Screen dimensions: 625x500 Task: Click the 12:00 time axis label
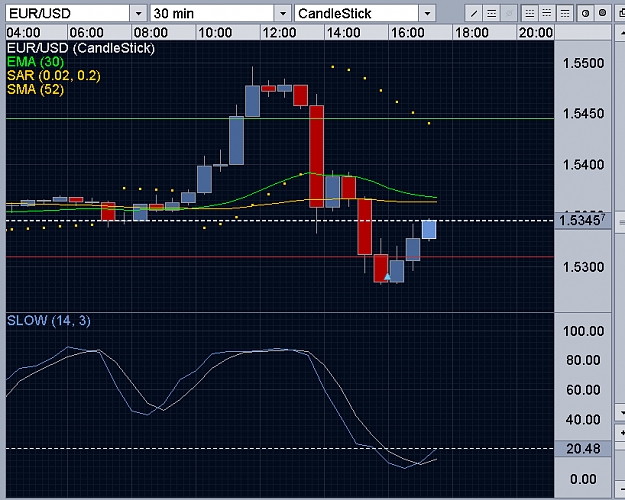coord(279,32)
